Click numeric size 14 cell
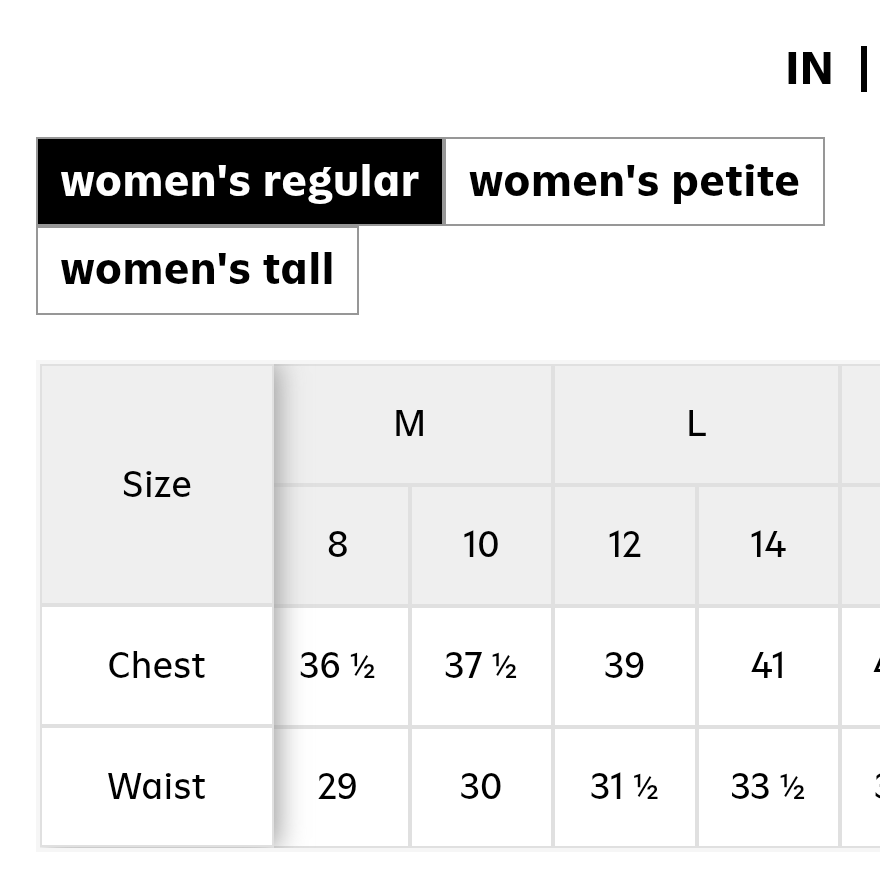880x879 pixels. 768,545
